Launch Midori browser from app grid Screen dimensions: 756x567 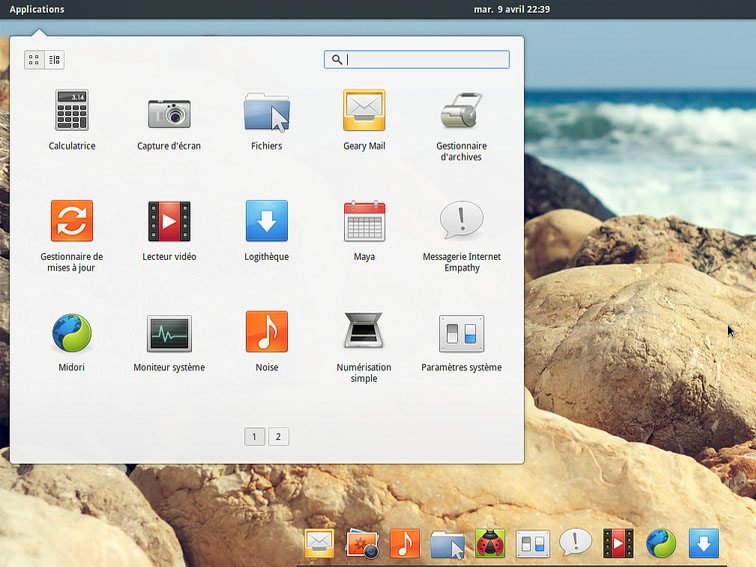tap(72, 341)
